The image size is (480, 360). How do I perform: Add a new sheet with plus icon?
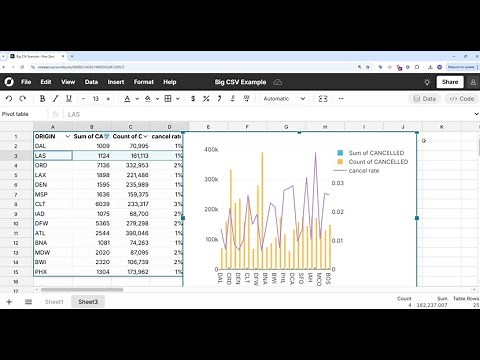click(9, 302)
